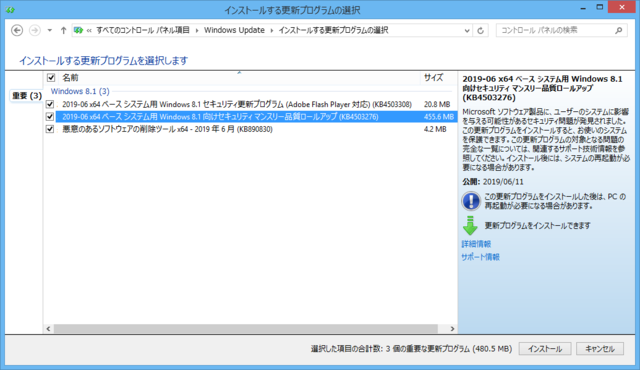Screen dimensions: 640x370
Task: Sort the list by 名前 column
Action: click(239, 78)
